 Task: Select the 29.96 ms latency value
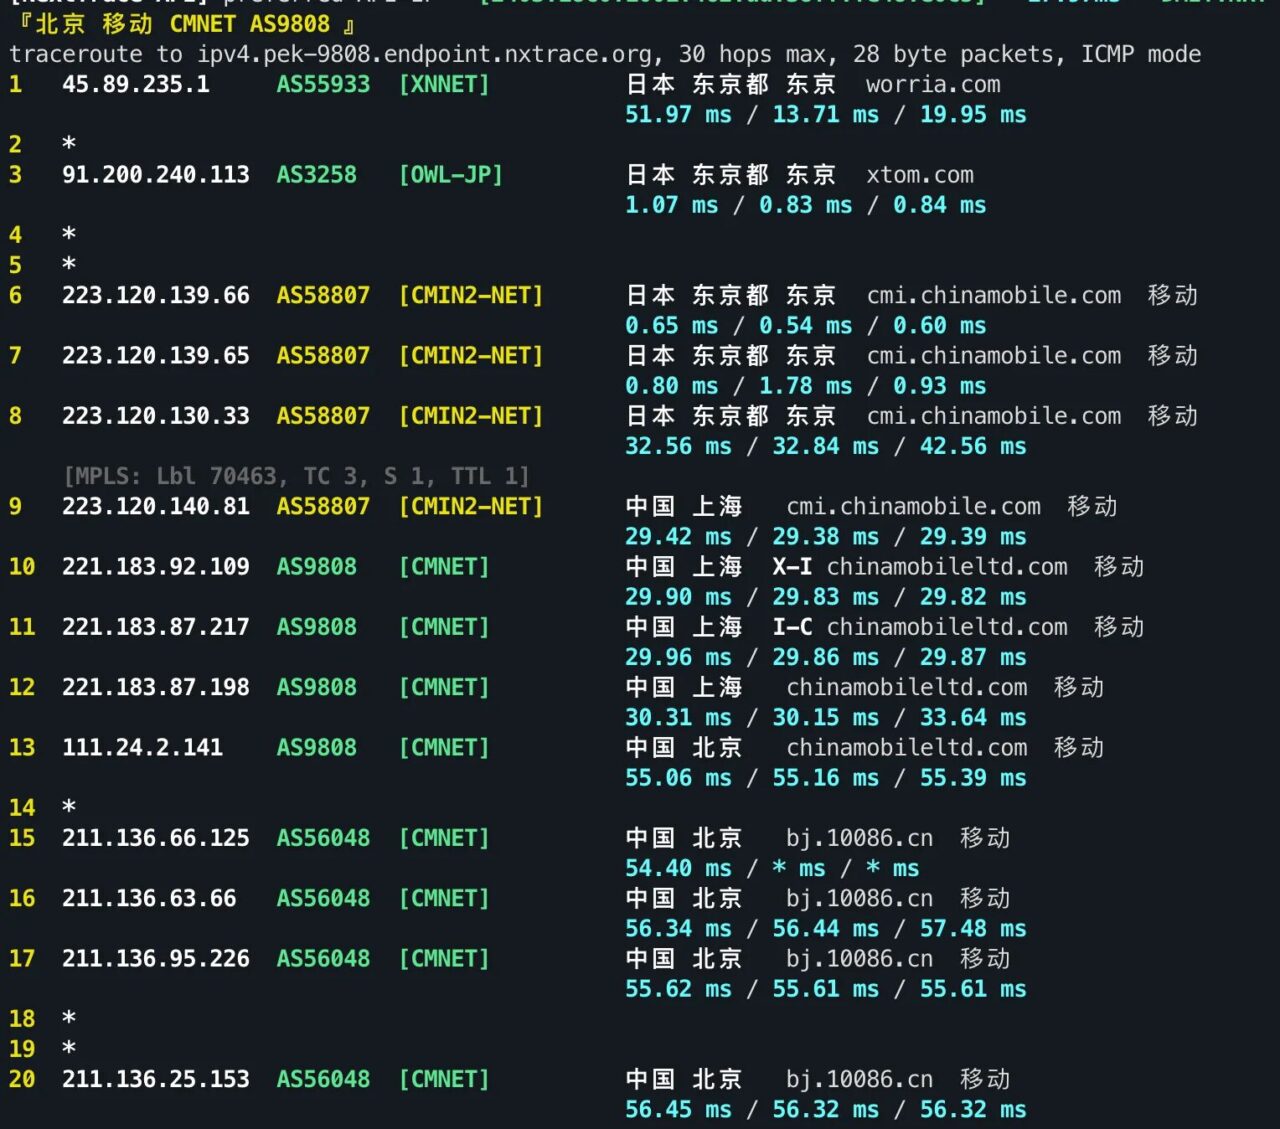pos(678,657)
